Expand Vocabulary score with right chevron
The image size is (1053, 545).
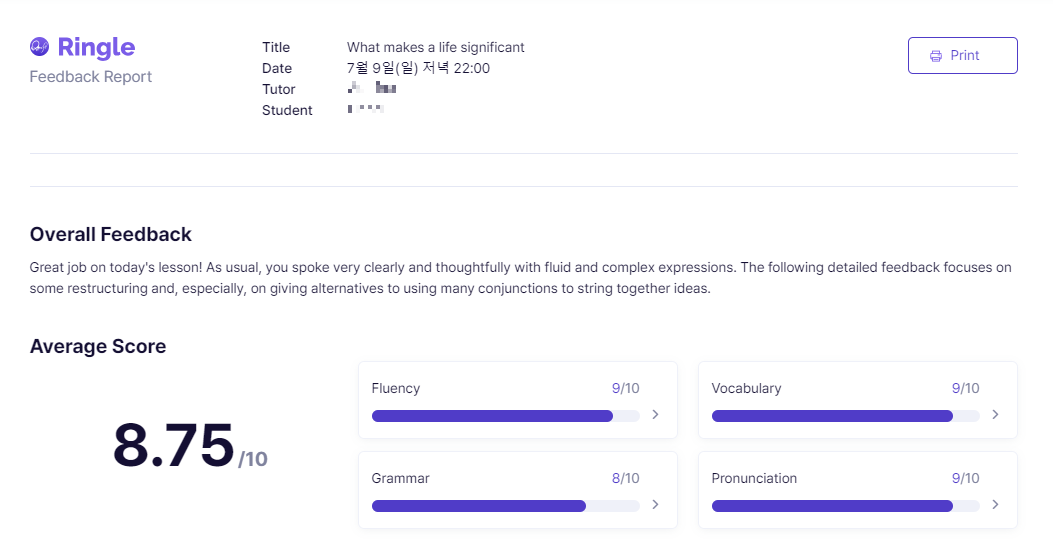tap(995, 415)
